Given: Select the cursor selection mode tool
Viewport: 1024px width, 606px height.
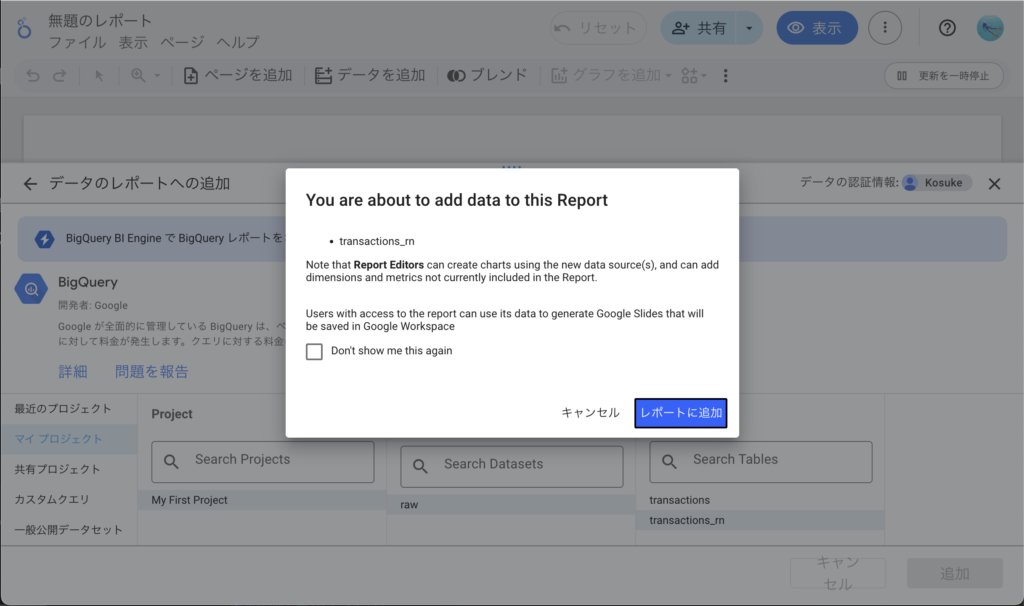Looking at the screenshot, I should 99,76.
